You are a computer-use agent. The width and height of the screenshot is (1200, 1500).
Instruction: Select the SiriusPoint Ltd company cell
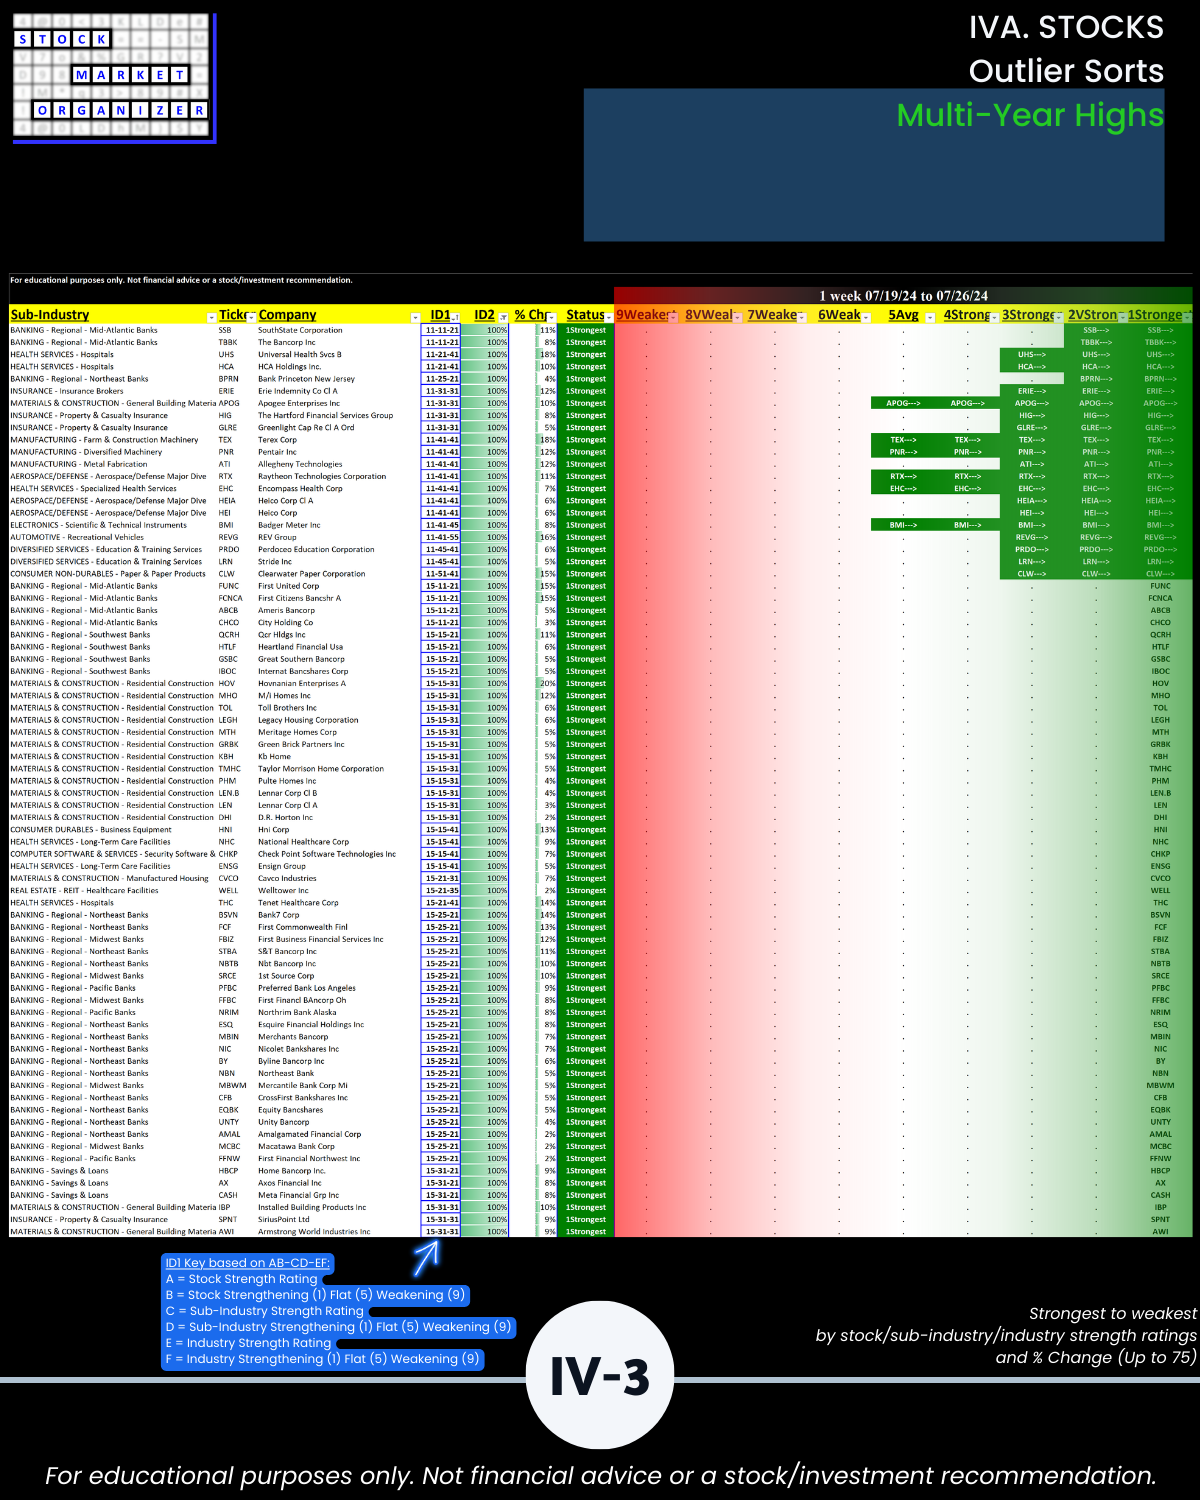(x=338, y=1219)
